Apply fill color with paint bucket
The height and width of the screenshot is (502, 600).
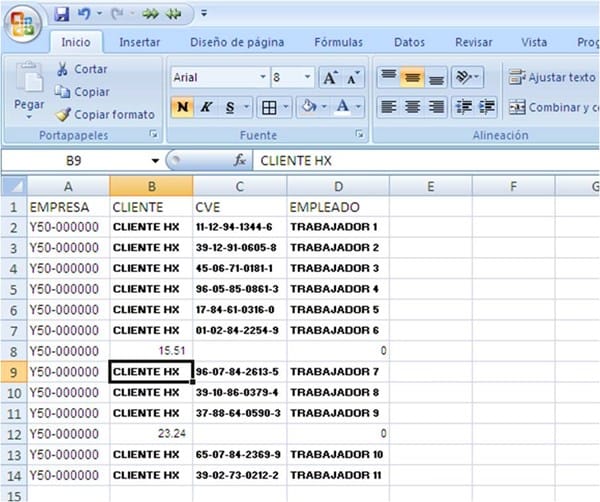pos(308,107)
